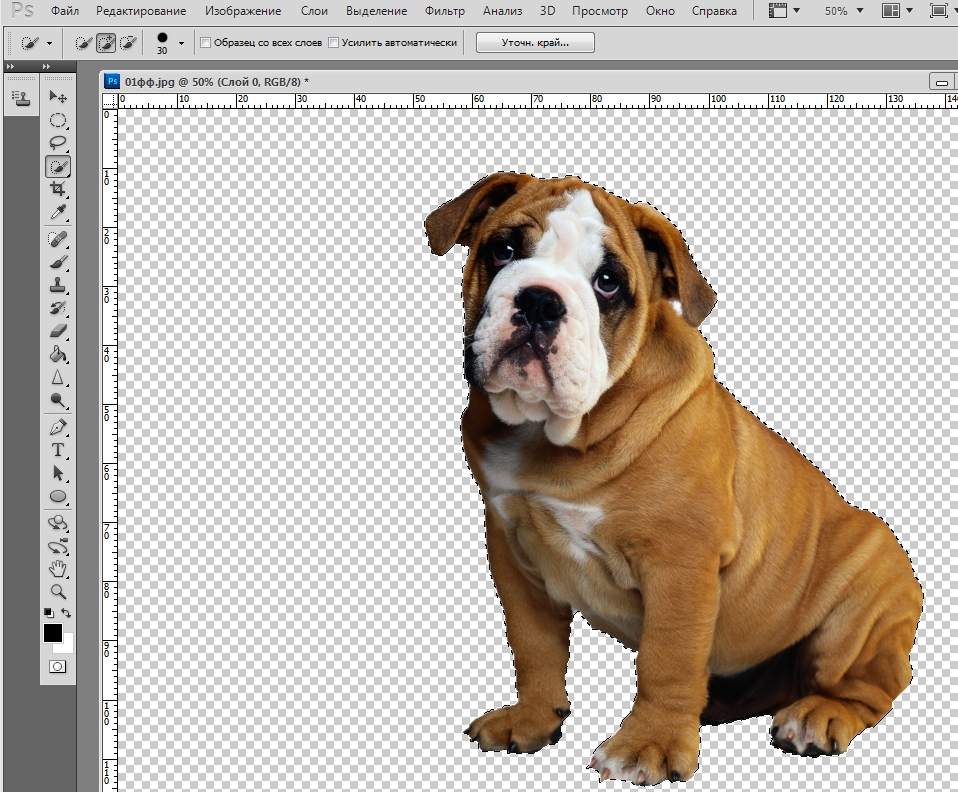Open the tool preset picker arrow
Image resolution: width=958 pixels, height=792 pixels.
pos(49,43)
